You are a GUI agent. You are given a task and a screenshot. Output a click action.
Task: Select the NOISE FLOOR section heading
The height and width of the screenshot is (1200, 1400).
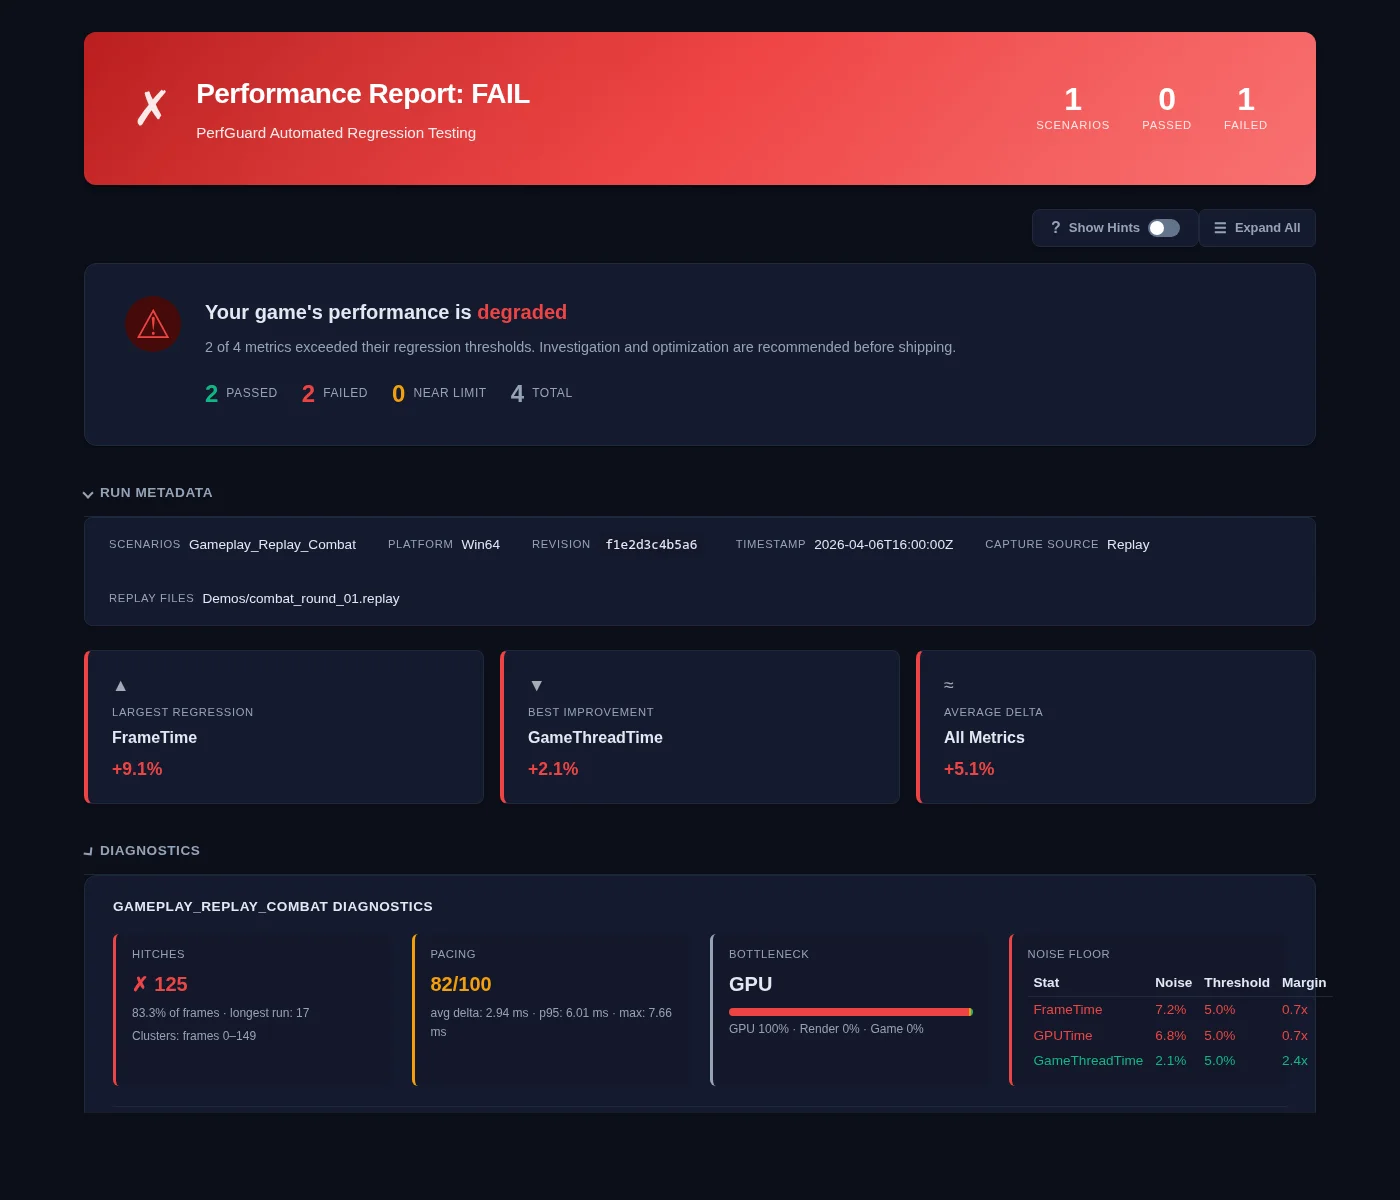(x=1068, y=954)
